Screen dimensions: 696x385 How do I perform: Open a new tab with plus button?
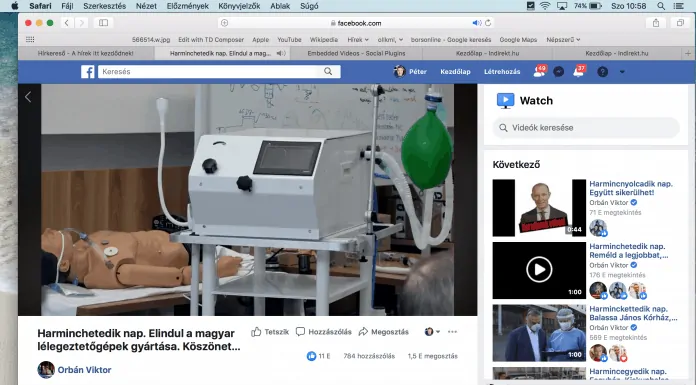tap(688, 53)
